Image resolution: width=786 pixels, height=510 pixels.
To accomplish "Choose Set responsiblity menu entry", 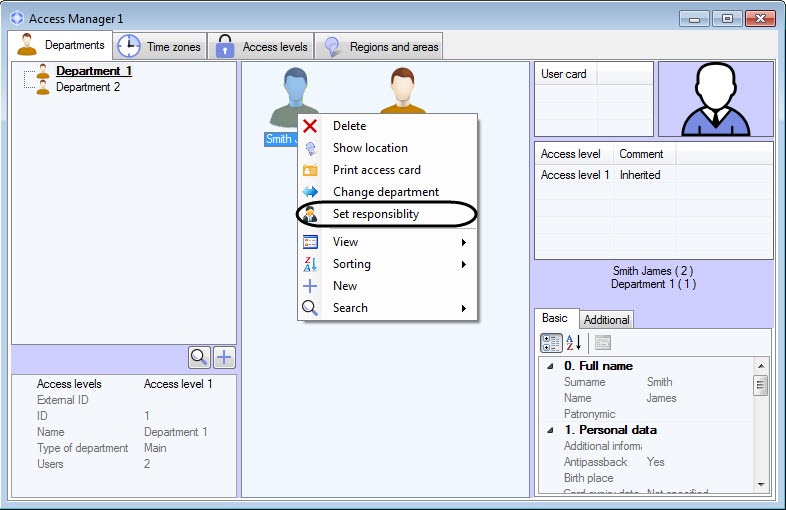I will pyautogui.click(x=387, y=214).
